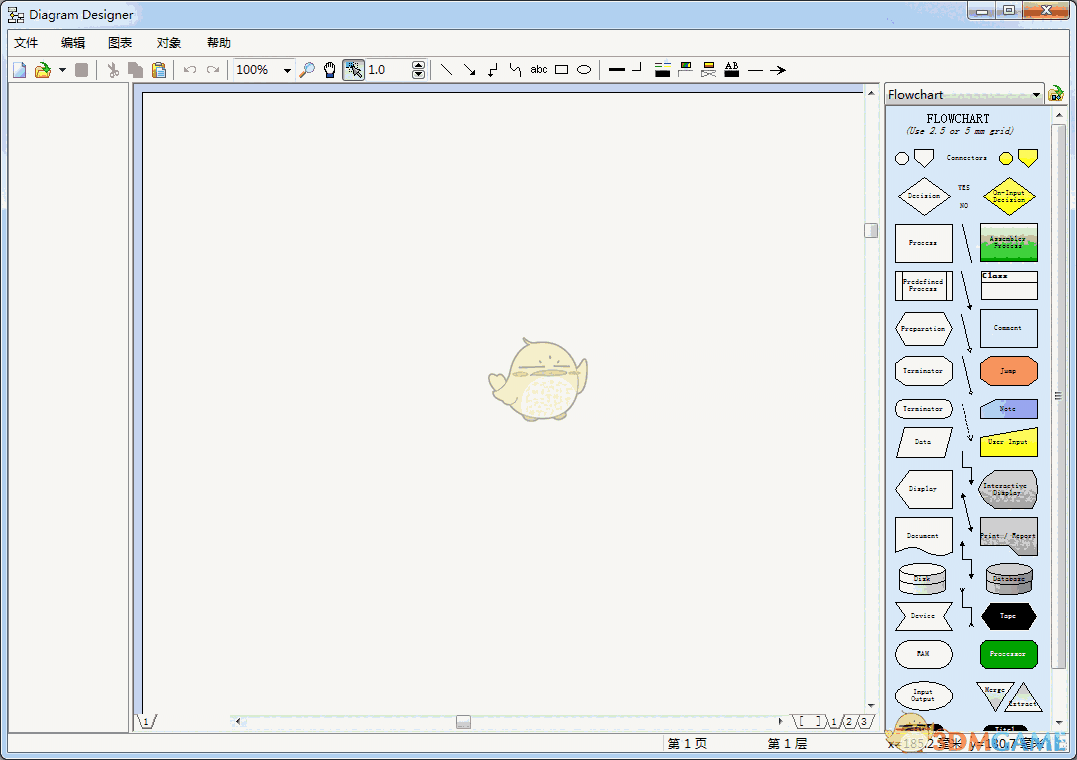Click the New document icon

(20, 70)
